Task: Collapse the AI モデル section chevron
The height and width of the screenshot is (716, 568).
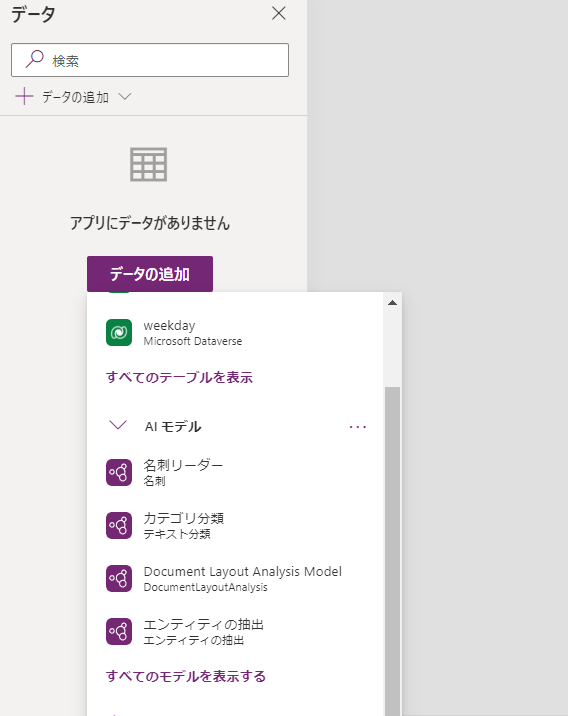Action: 118,426
